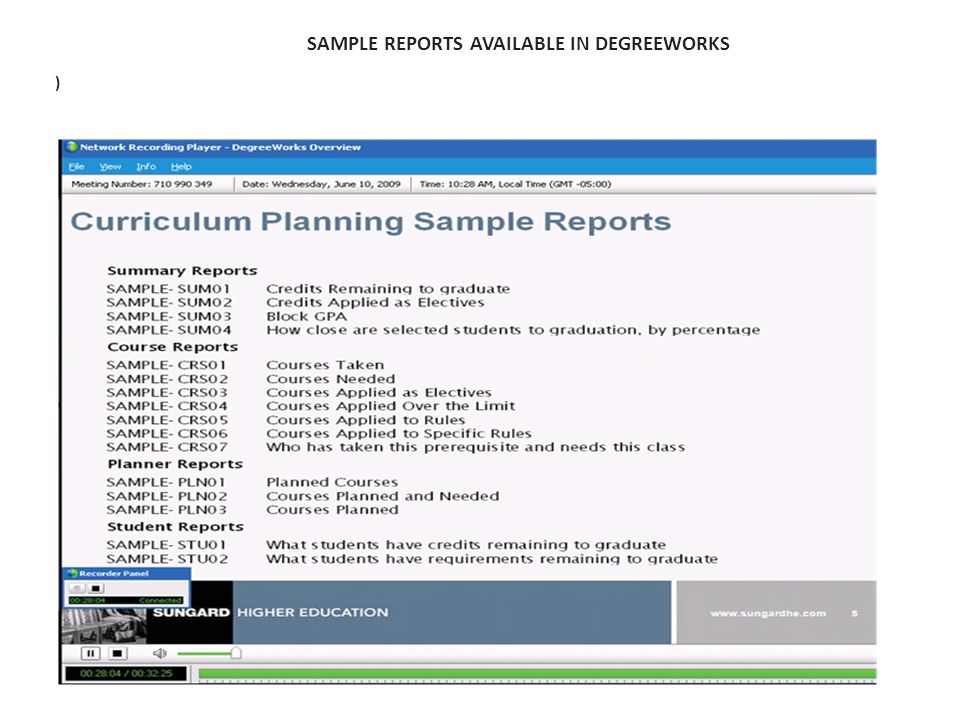Click SAMPLE-CRS04 Courses Applied Over the Limit
Image resolution: width=960 pixels, height=720 pixels.
point(311,406)
